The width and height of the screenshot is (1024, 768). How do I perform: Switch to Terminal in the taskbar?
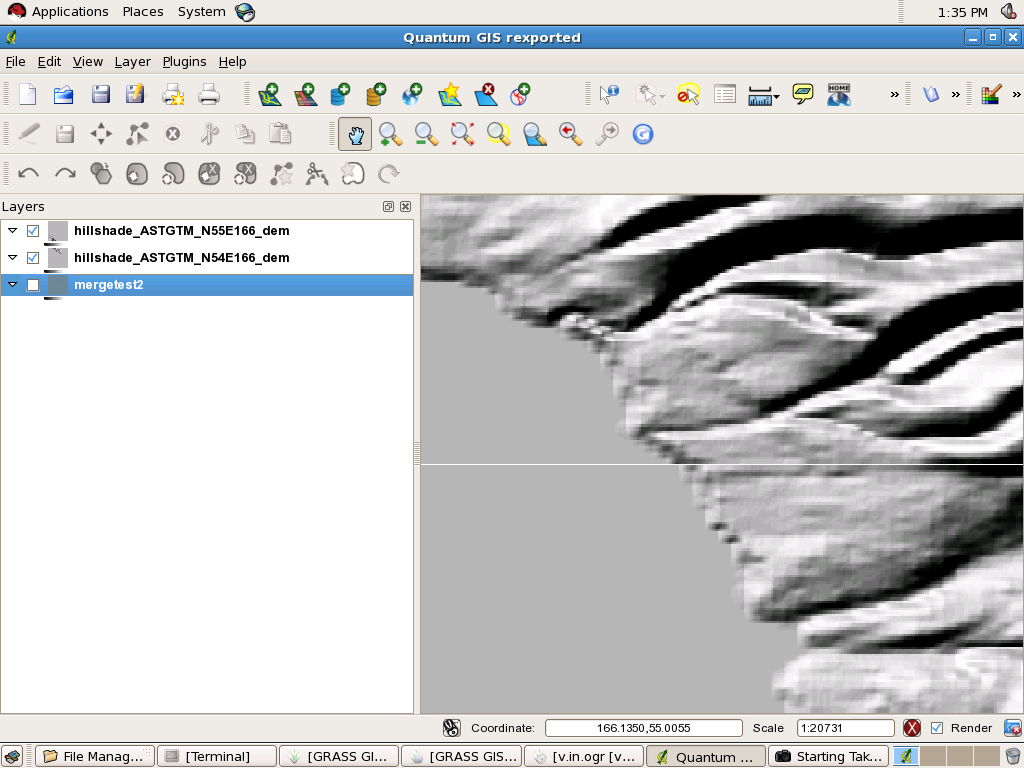click(217, 756)
